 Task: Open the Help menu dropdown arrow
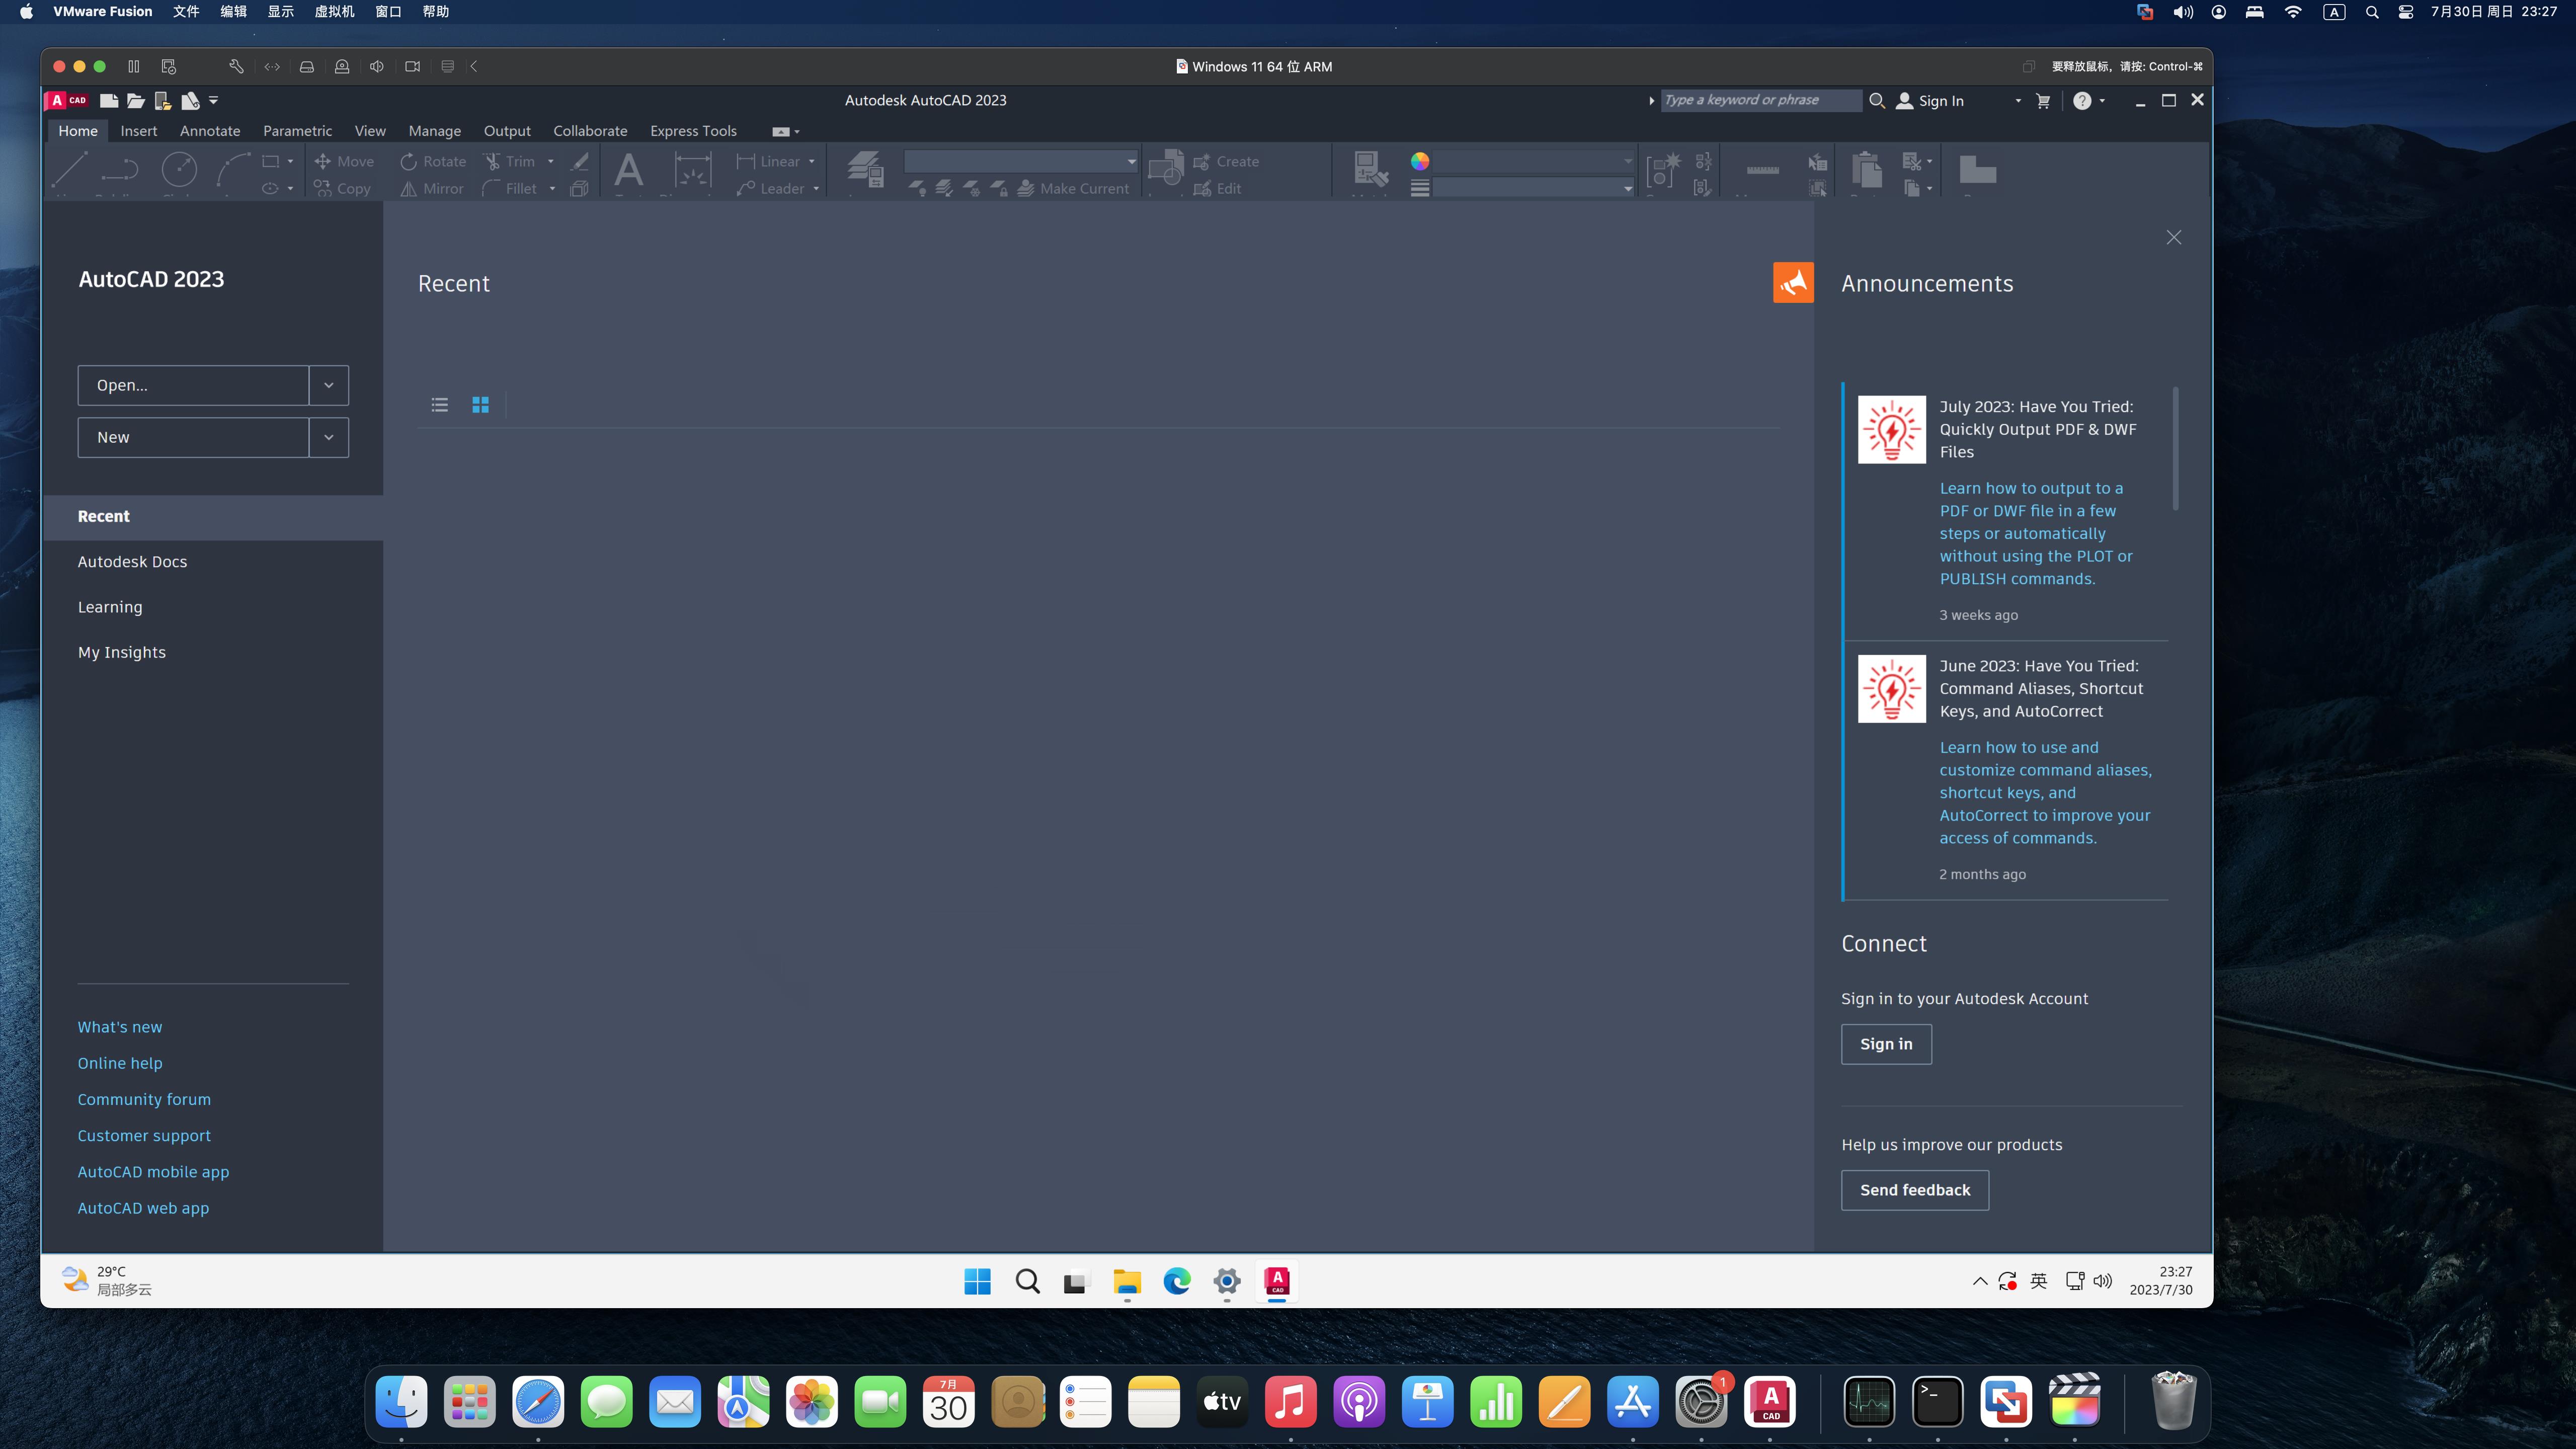pos(2102,101)
